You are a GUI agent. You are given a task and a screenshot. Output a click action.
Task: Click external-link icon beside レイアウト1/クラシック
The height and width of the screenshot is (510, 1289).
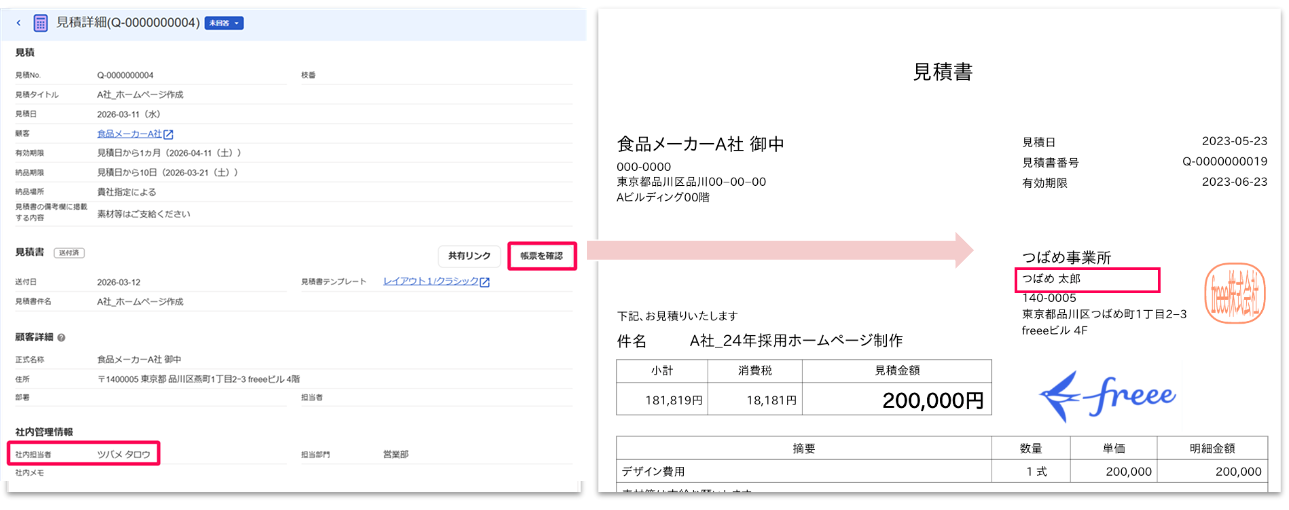[484, 282]
